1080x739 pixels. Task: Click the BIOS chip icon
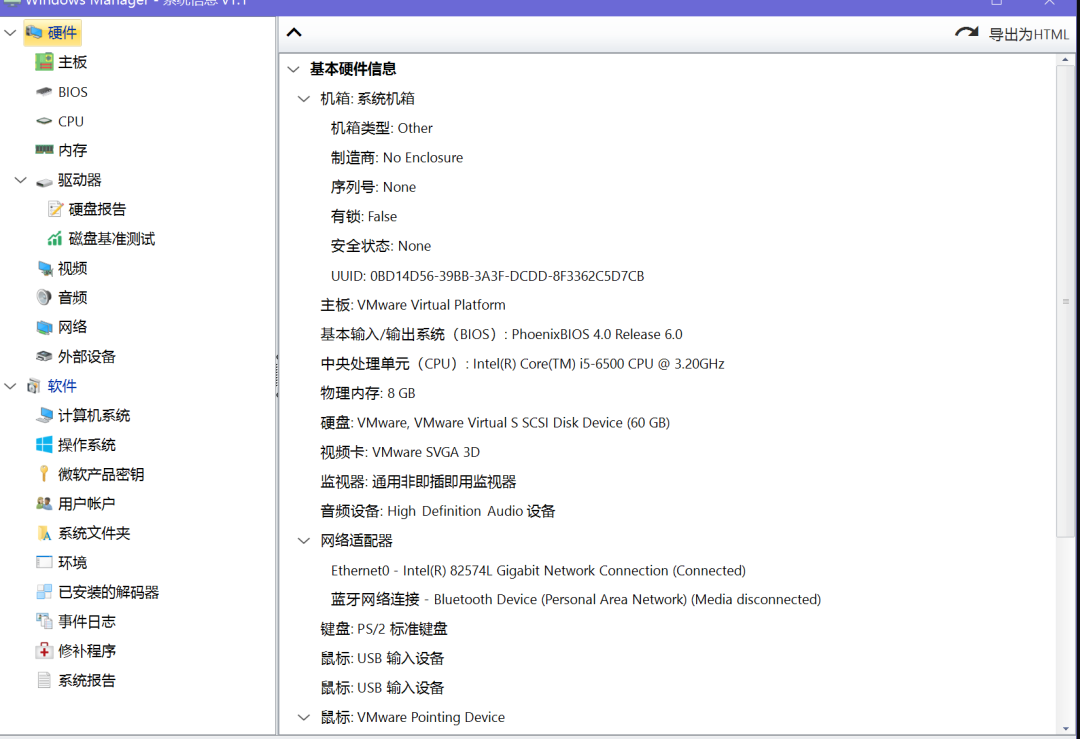(44, 92)
